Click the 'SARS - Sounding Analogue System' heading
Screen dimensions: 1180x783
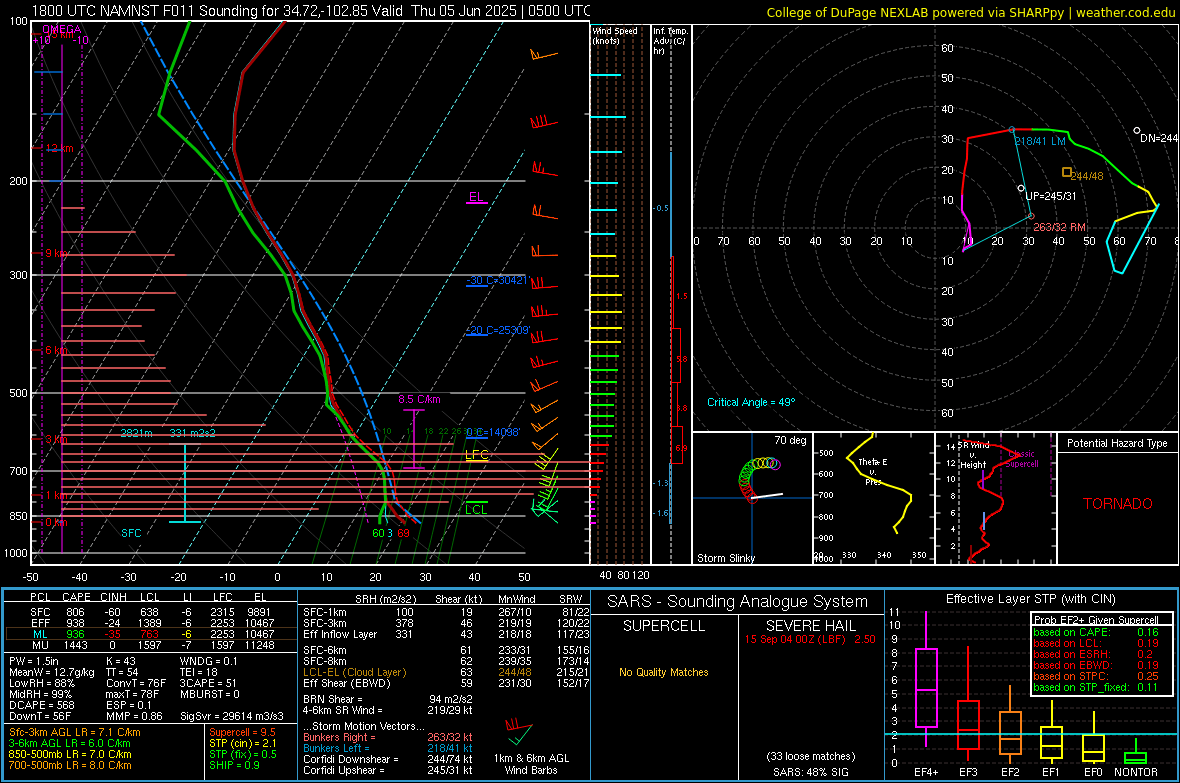point(738,602)
